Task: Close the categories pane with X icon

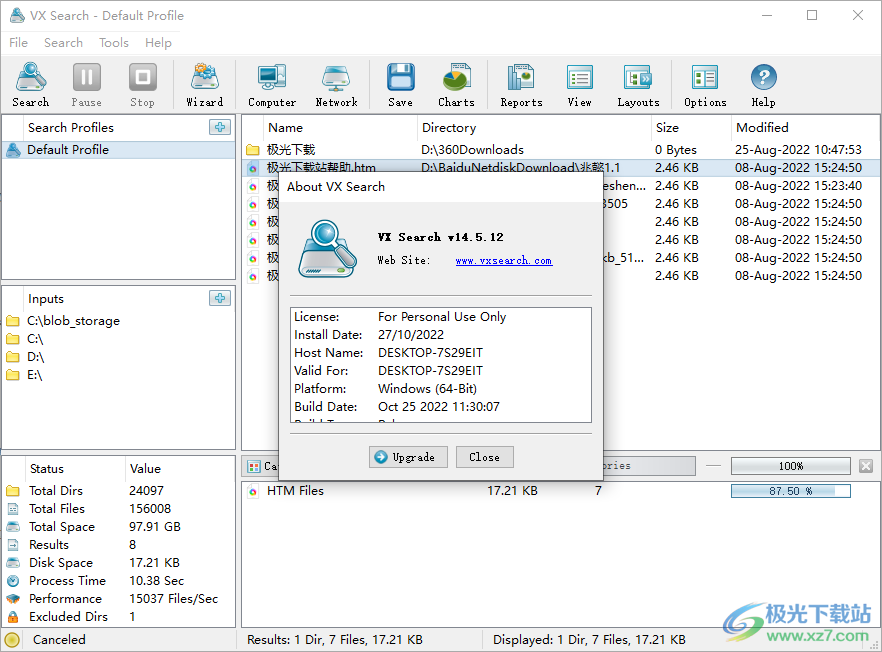Action: [866, 466]
